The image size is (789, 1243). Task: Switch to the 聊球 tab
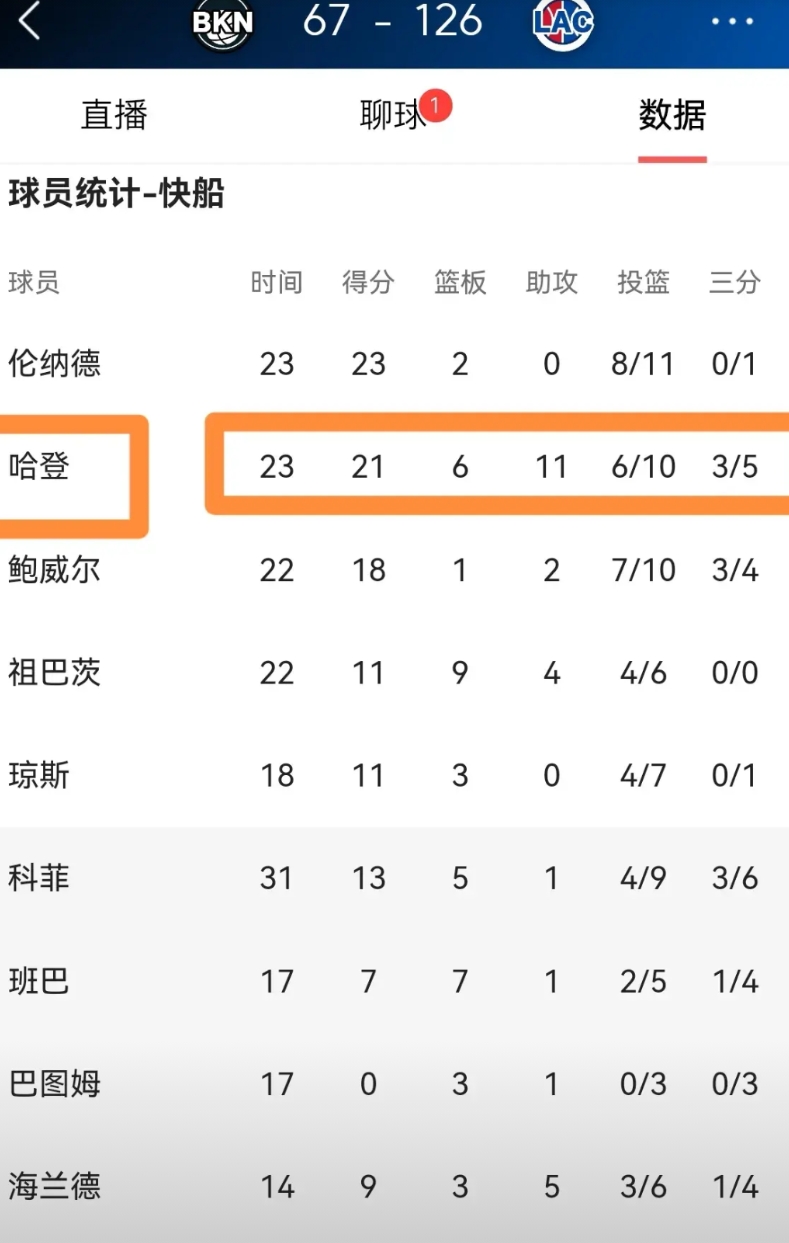(393, 116)
